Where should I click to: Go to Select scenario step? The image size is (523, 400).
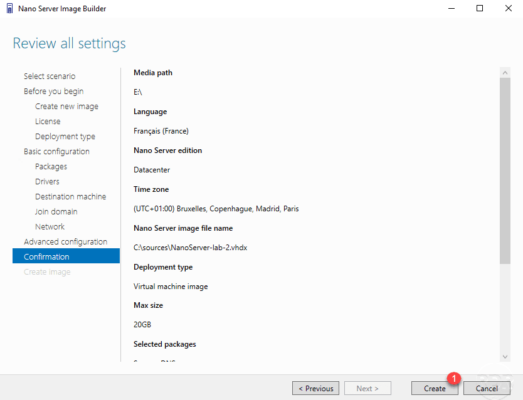tap(49, 76)
